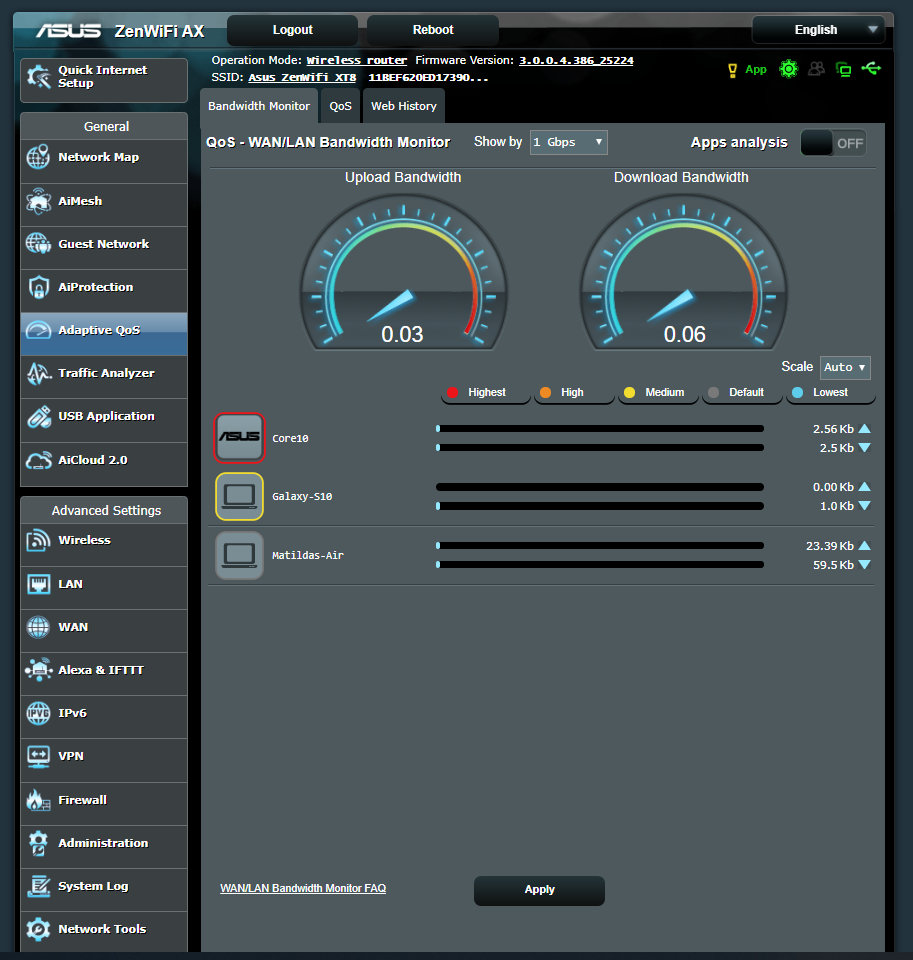Click the Firewall flame icon
This screenshot has width=913, height=960.
(38, 800)
